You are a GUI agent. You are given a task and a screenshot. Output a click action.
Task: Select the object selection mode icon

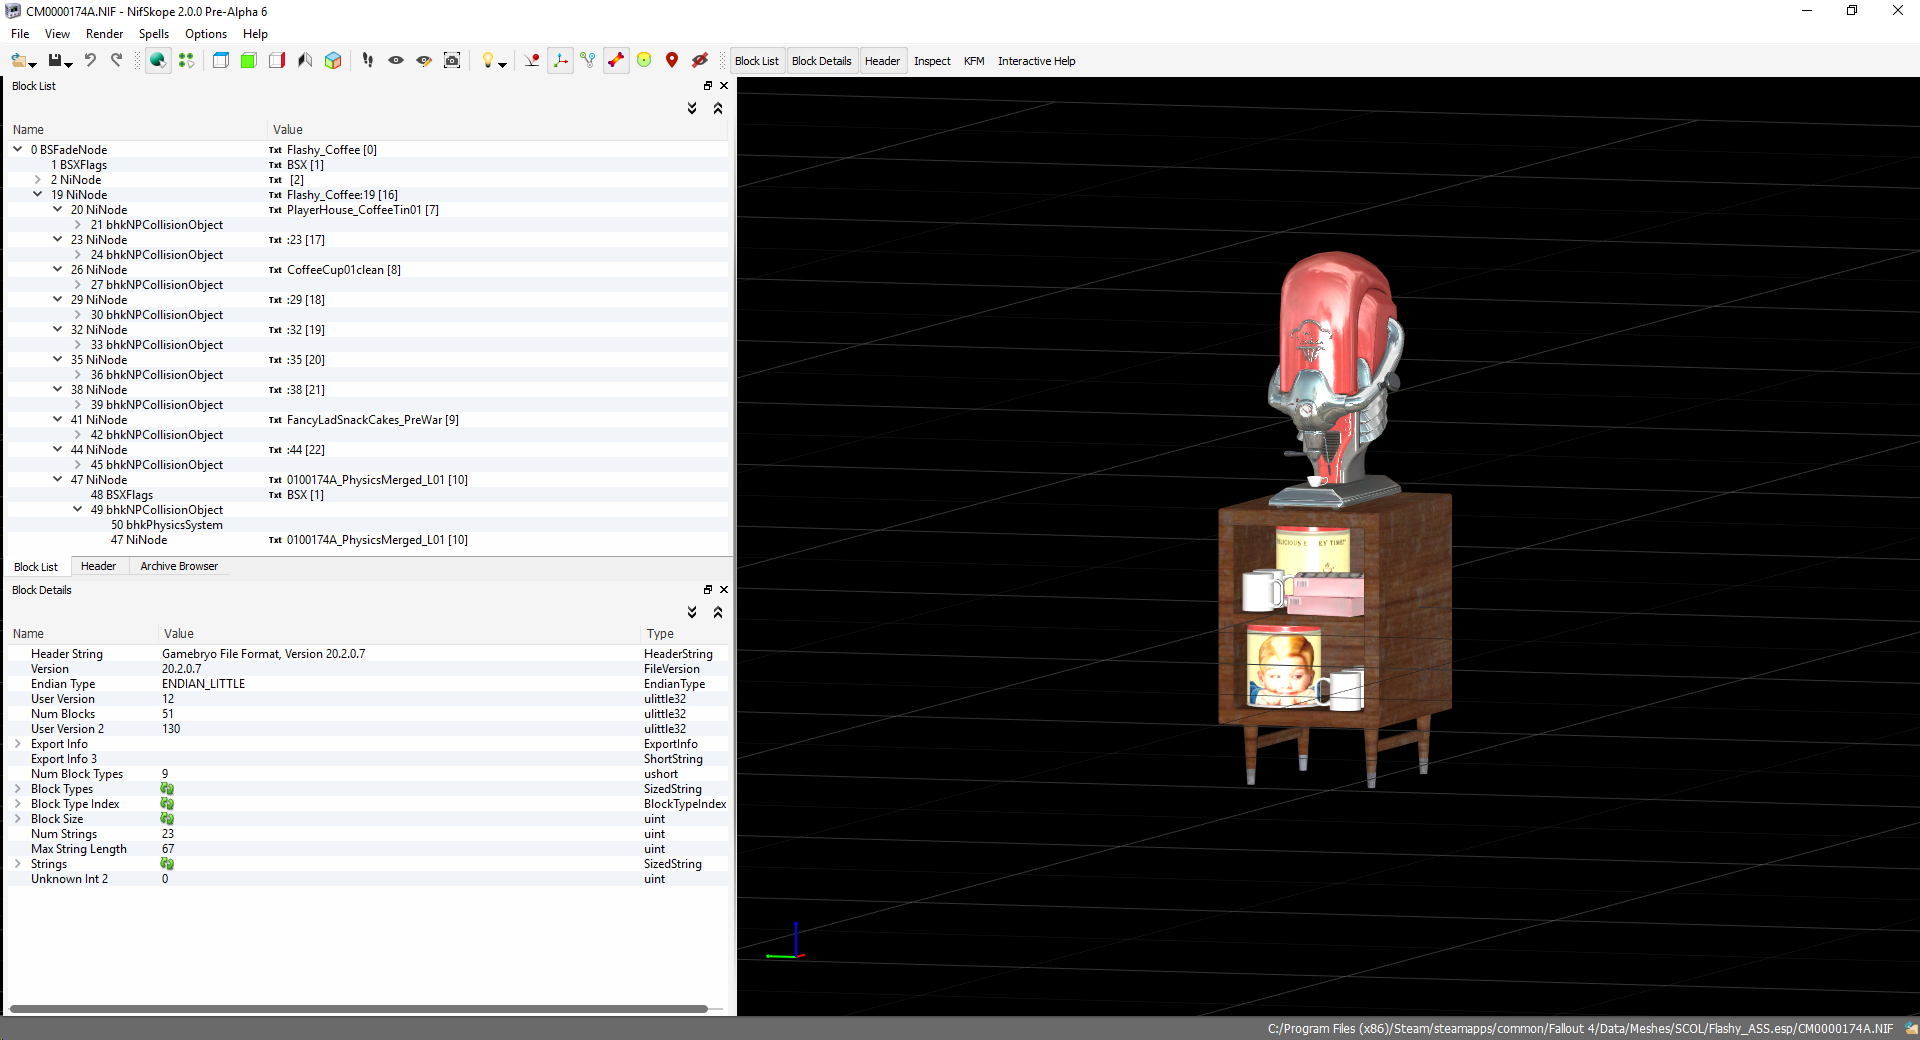tap(157, 61)
